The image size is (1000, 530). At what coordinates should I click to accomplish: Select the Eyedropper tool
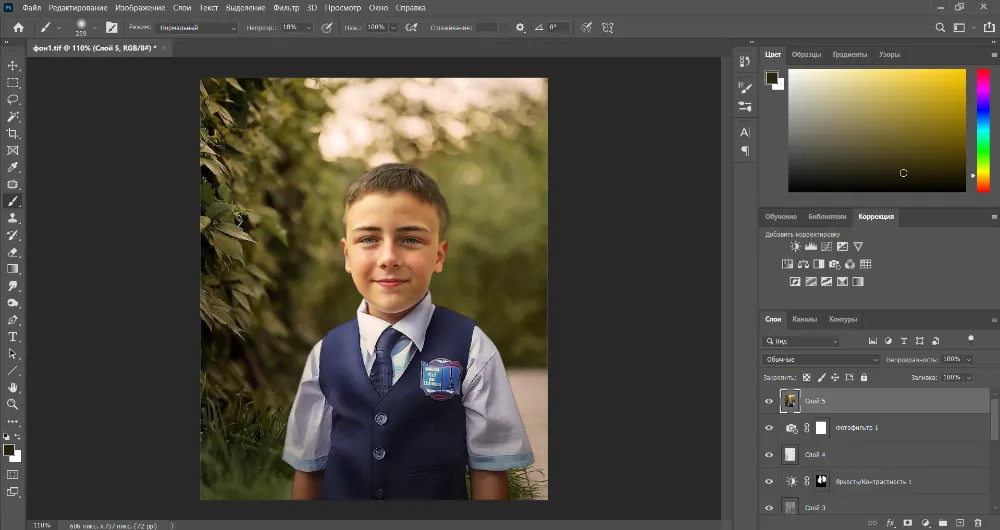point(13,167)
